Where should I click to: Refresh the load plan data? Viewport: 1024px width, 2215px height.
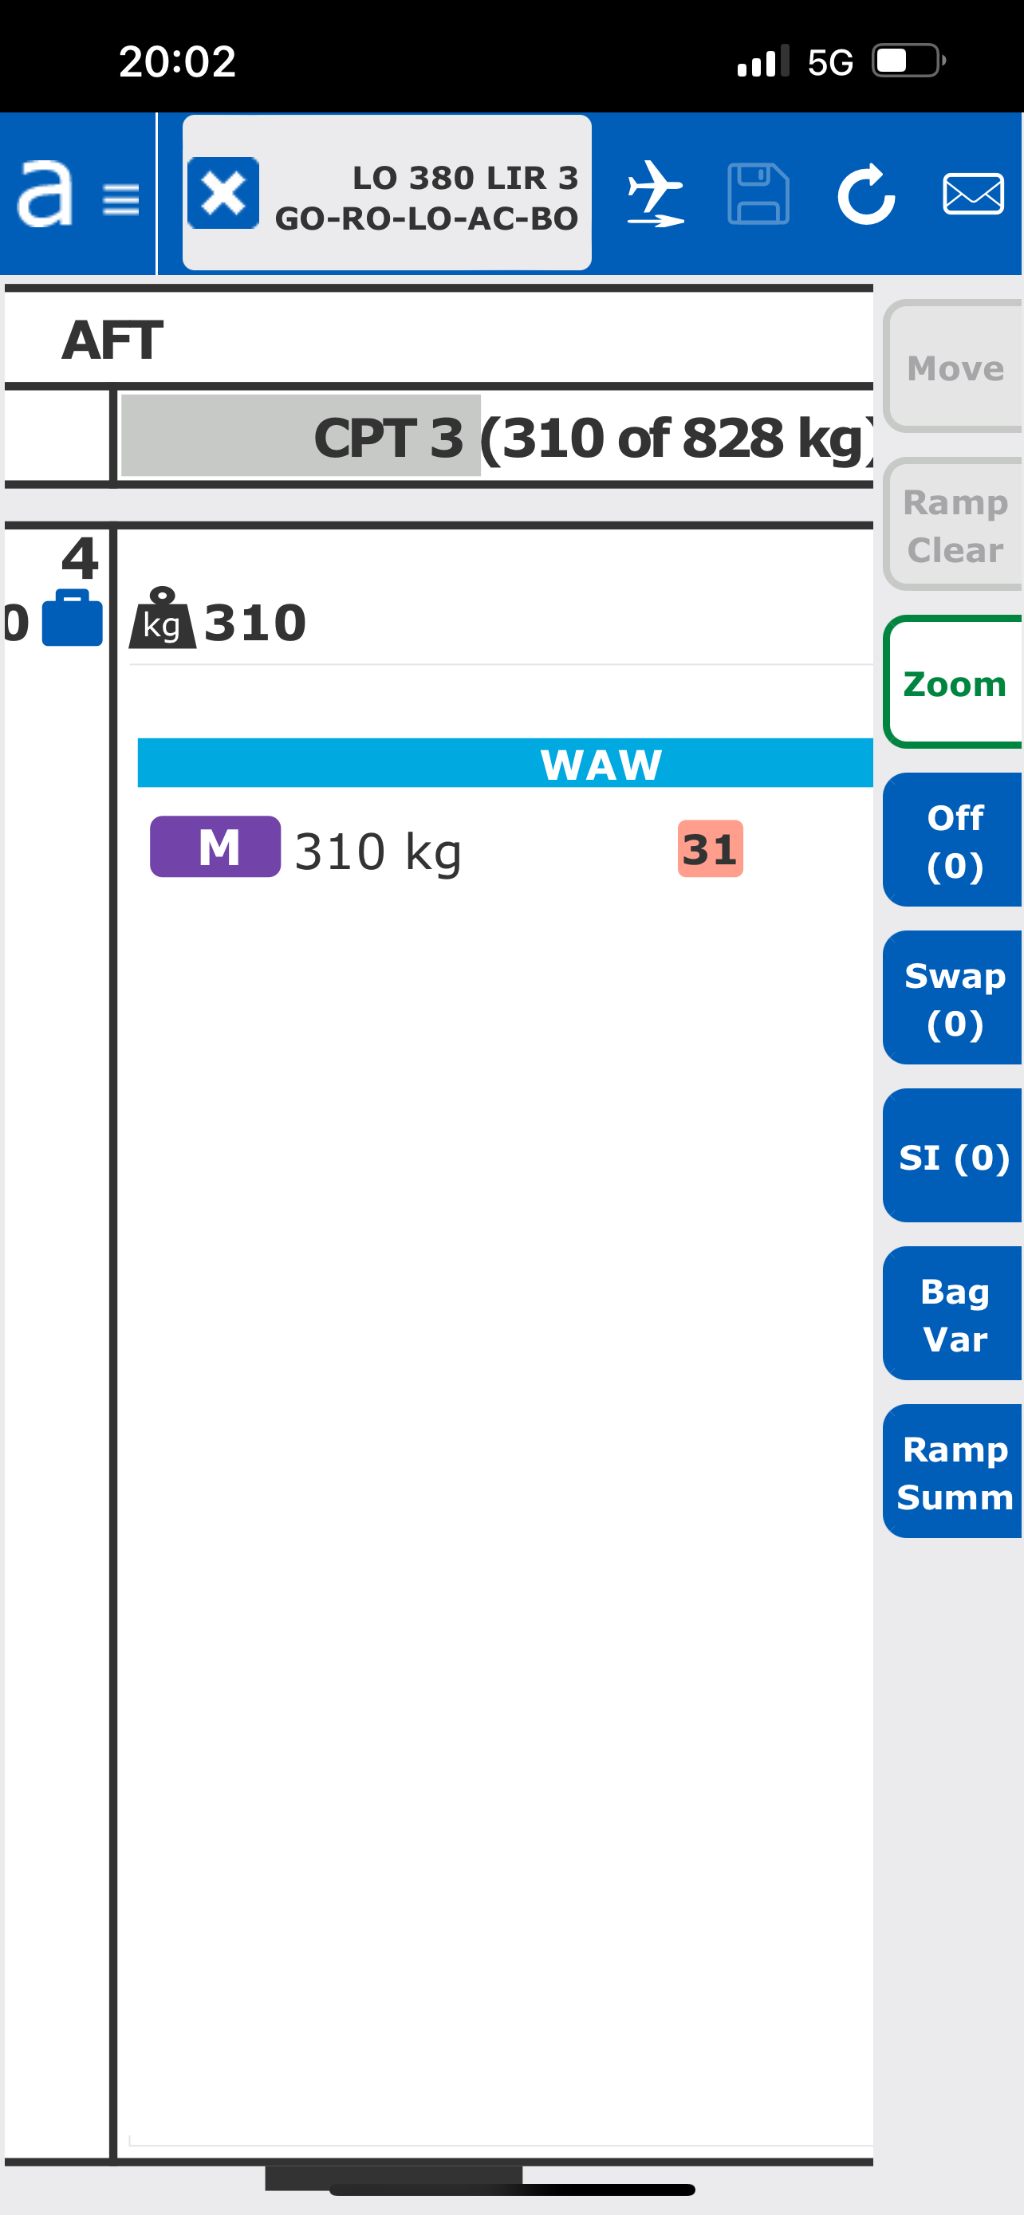(866, 194)
